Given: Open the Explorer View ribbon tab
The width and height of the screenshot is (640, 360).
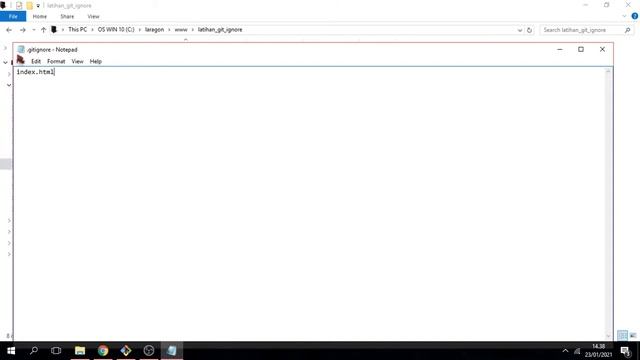Looking at the screenshot, I should click(x=93, y=16).
